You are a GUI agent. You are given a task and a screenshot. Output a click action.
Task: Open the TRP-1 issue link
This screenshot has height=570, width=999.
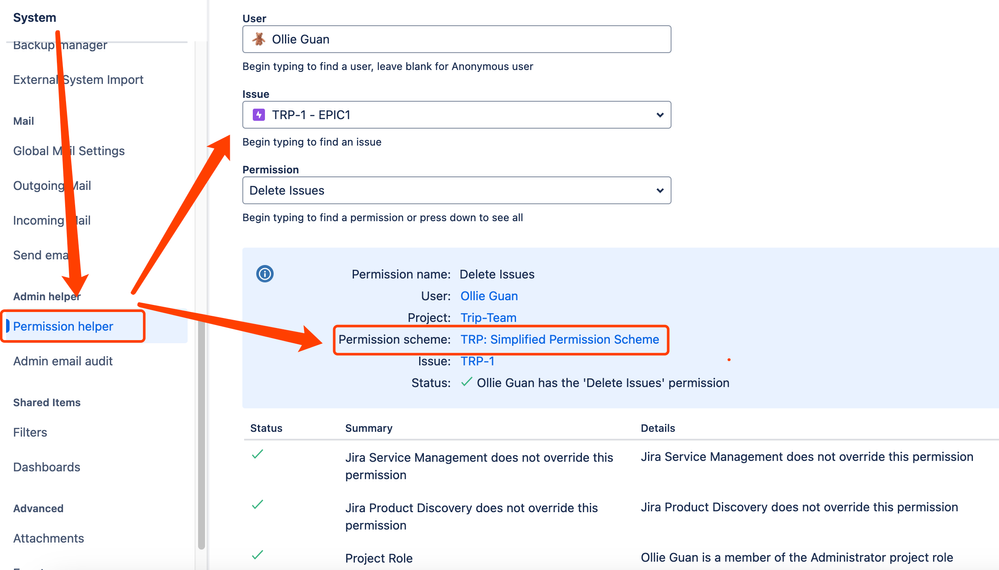point(477,361)
